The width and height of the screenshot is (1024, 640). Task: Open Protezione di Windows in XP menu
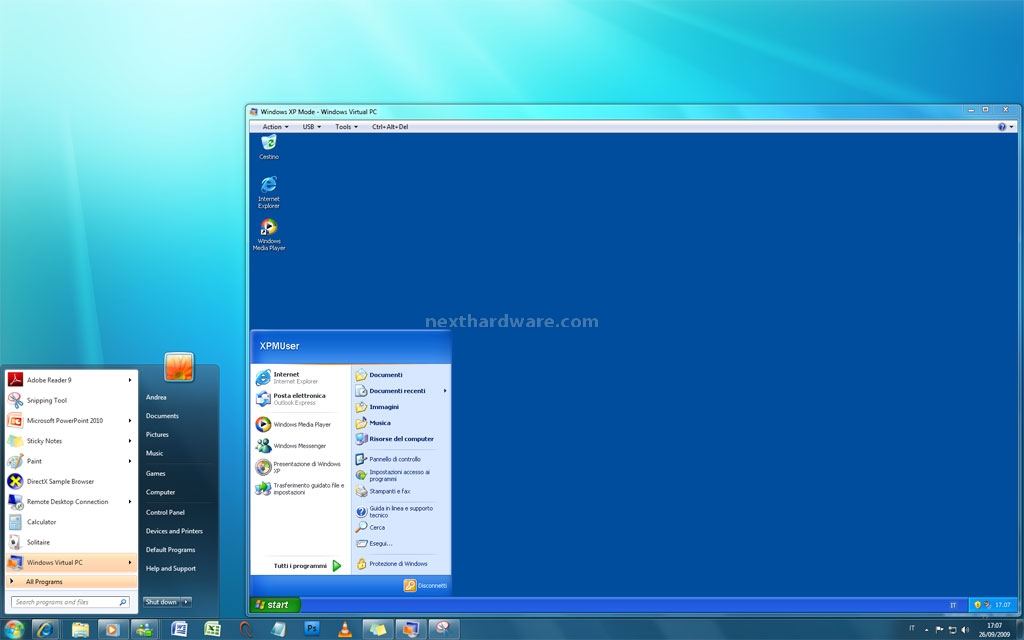pyautogui.click(x=394, y=564)
